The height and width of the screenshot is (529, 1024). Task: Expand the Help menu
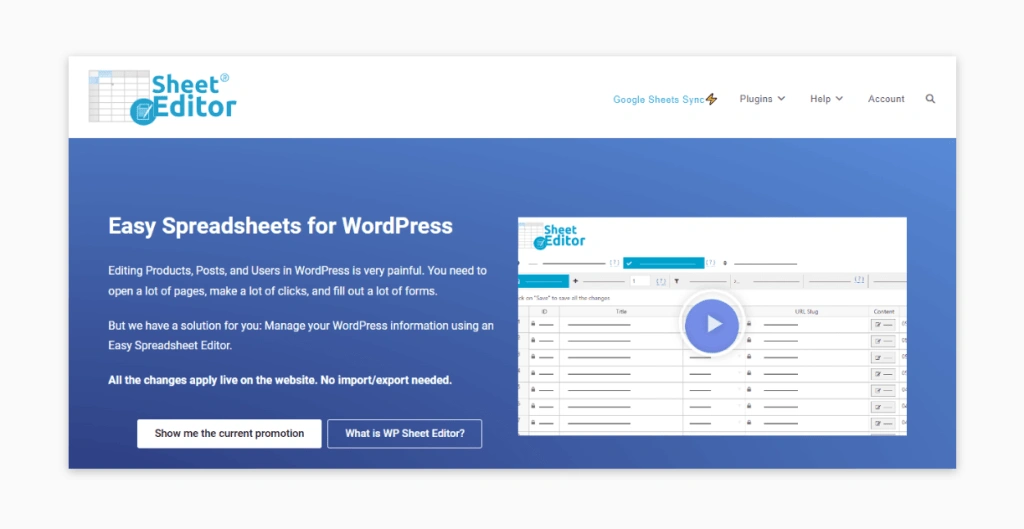point(826,99)
